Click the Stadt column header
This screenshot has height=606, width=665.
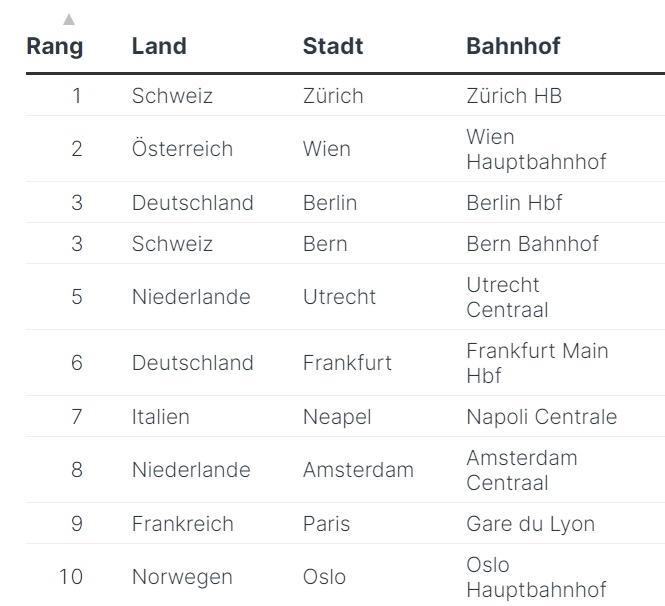pyautogui.click(x=333, y=46)
